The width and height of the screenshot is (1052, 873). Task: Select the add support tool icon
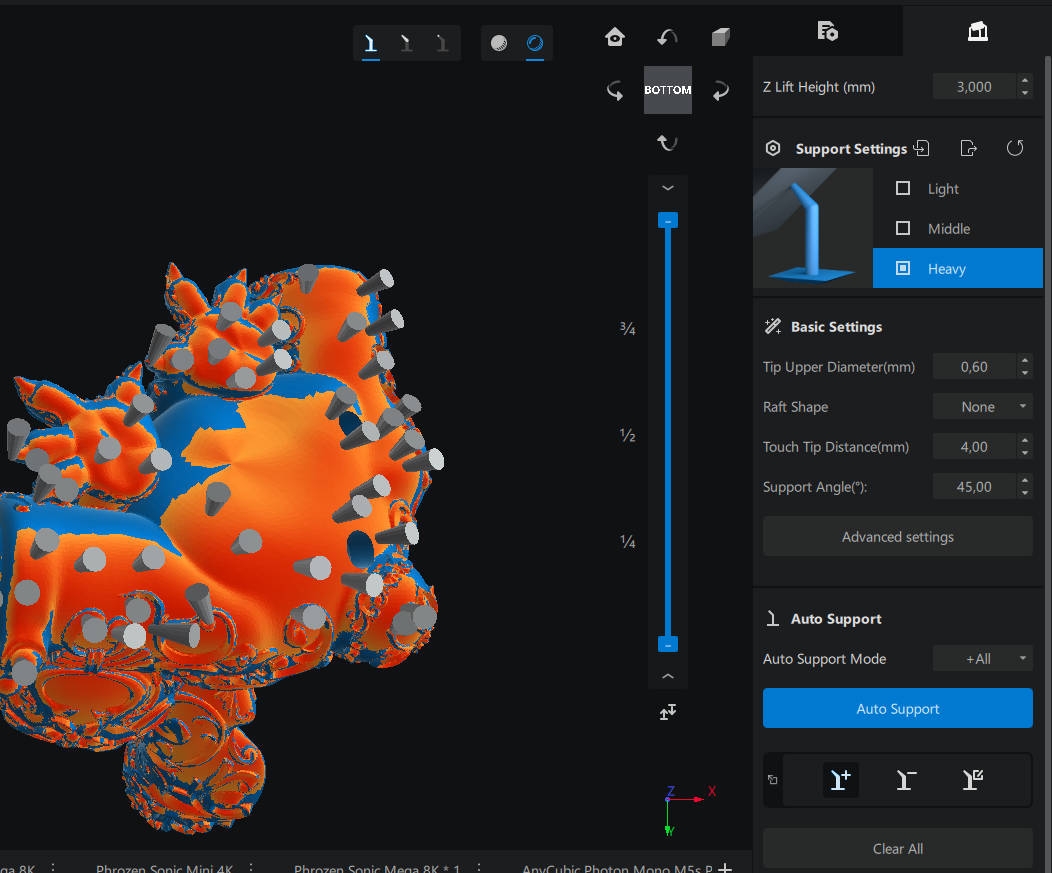[x=841, y=780]
